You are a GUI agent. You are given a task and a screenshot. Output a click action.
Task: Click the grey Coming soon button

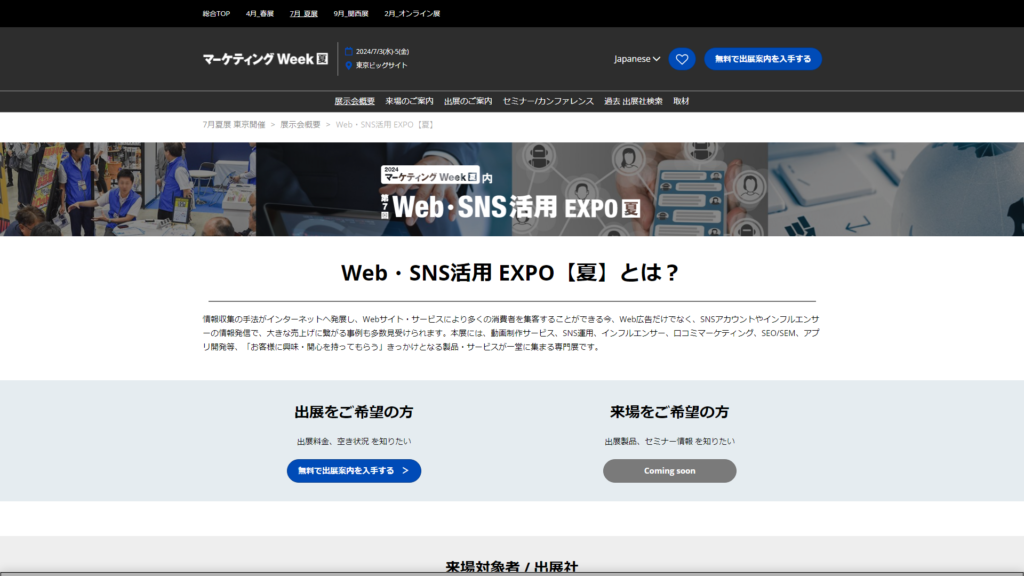pos(669,471)
